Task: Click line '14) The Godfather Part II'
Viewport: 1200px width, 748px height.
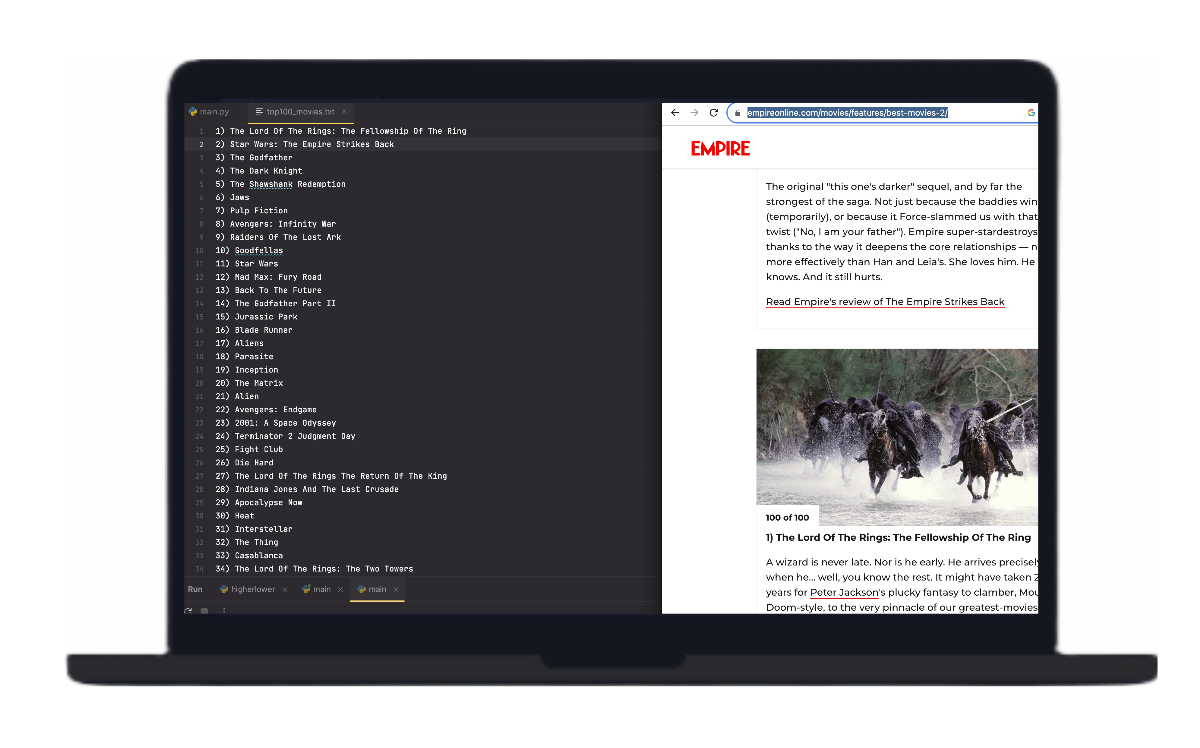Action: click(x=275, y=303)
